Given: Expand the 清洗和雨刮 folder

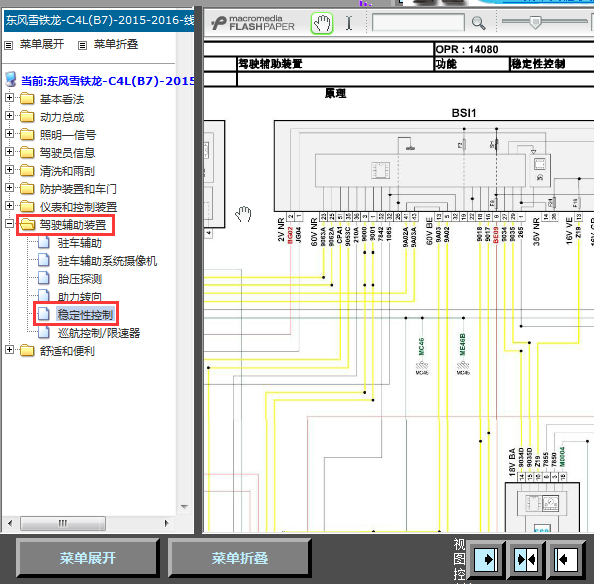Looking at the screenshot, I should coord(9,170).
